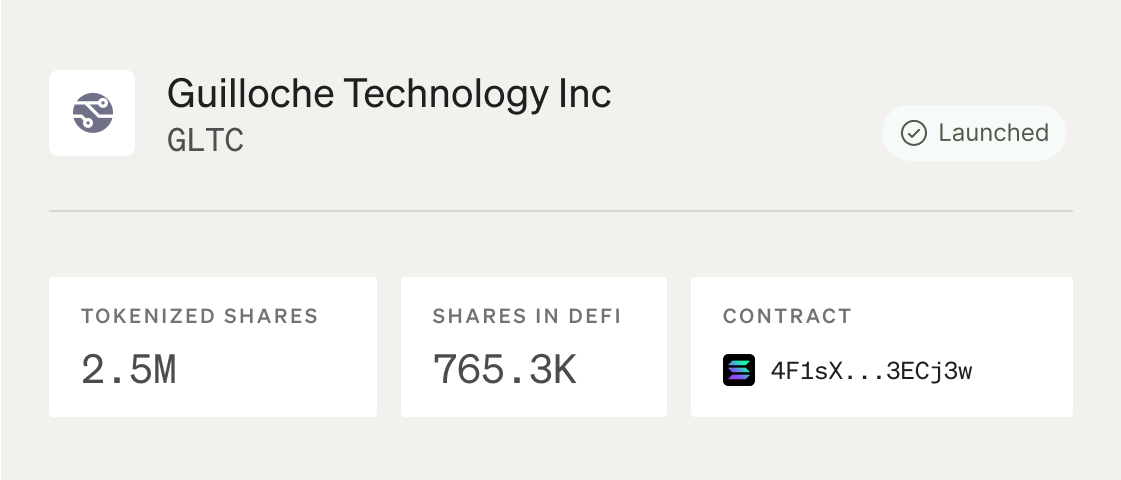
Task: Click the Guilloche Technology circuit logo icon
Action: point(92,113)
